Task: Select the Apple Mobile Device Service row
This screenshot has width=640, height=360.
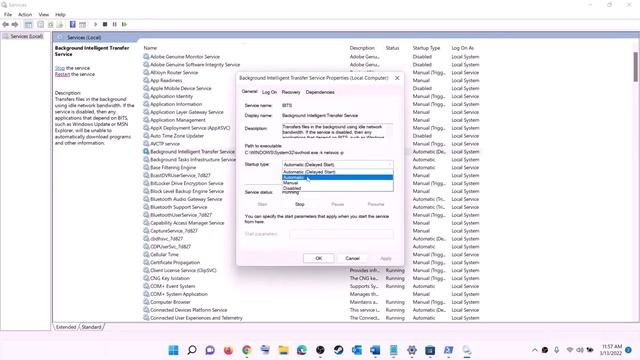Action: point(311,88)
